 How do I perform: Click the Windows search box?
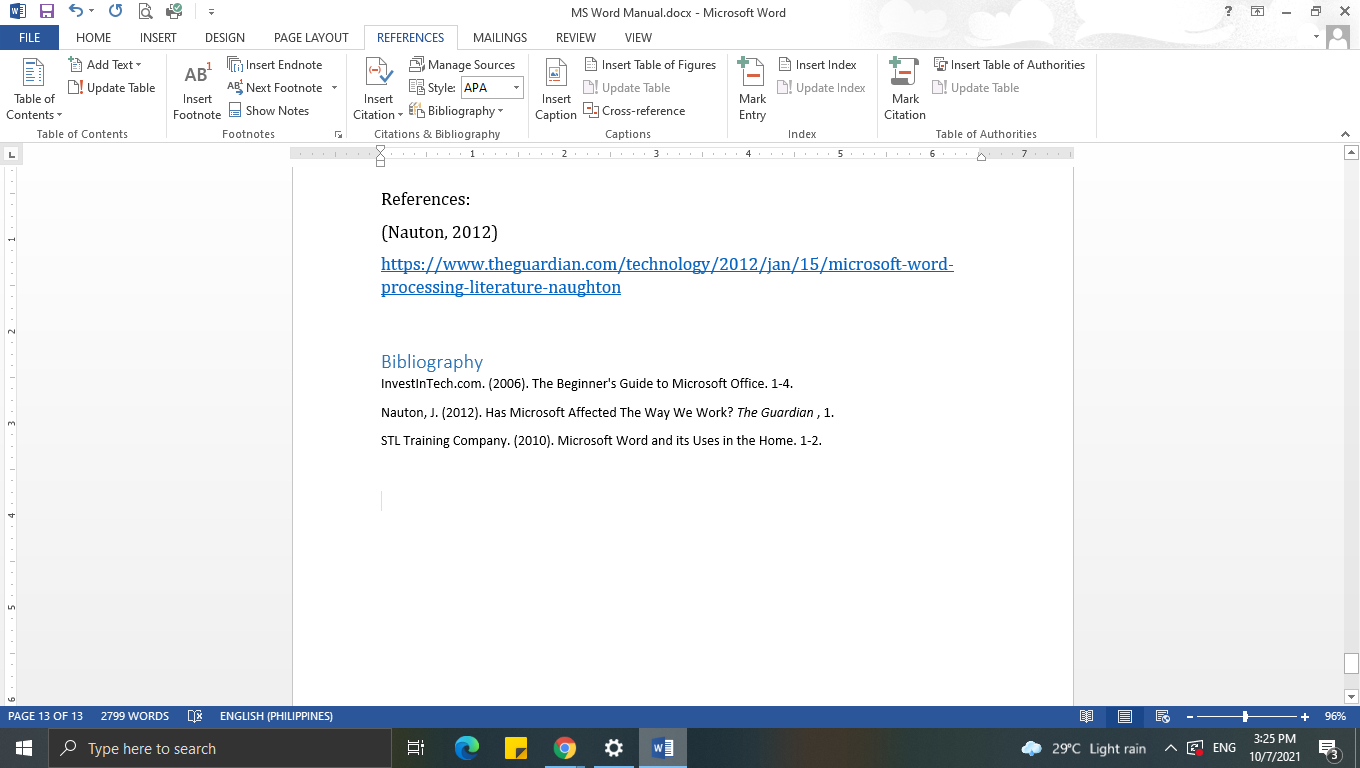click(220, 748)
